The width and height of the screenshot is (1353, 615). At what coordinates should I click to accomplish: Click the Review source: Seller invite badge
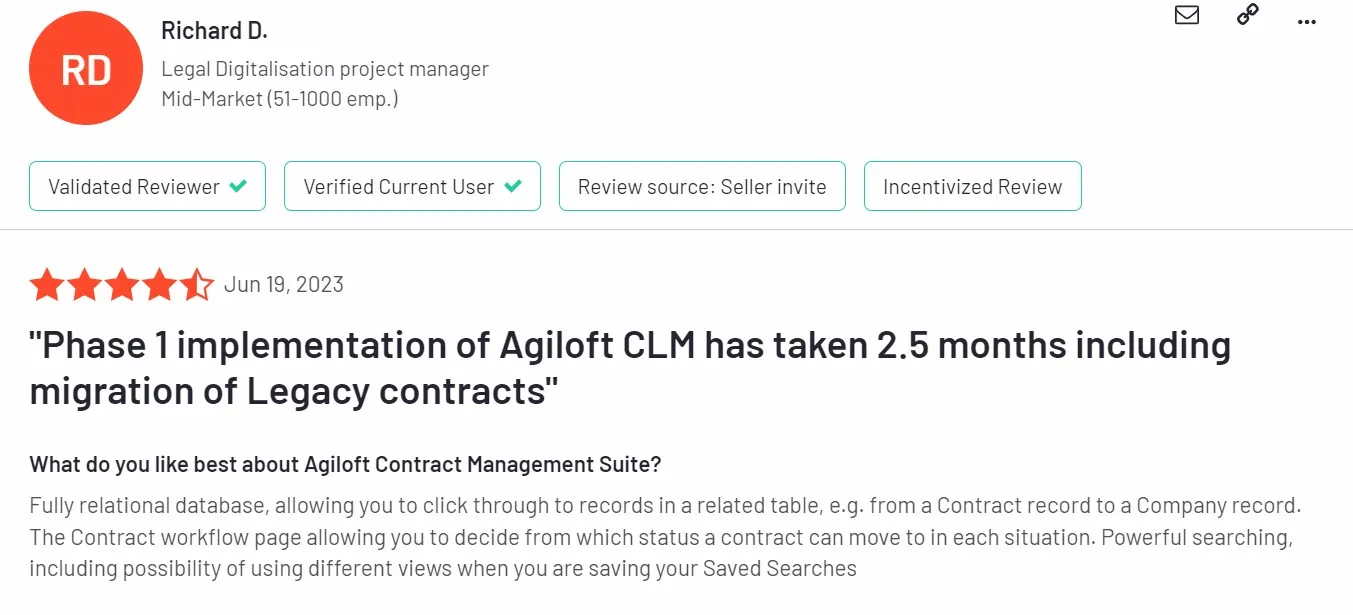pos(702,186)
